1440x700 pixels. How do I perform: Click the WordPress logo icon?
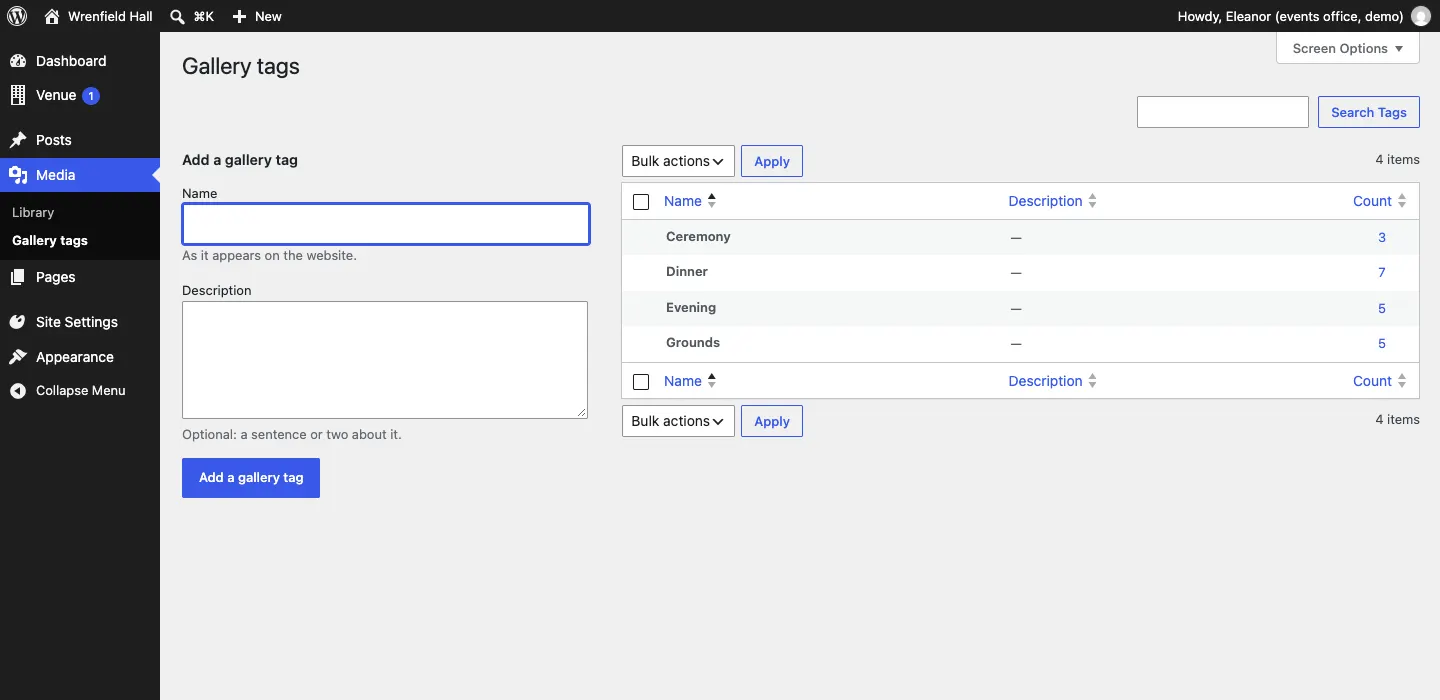pos(18,16)
